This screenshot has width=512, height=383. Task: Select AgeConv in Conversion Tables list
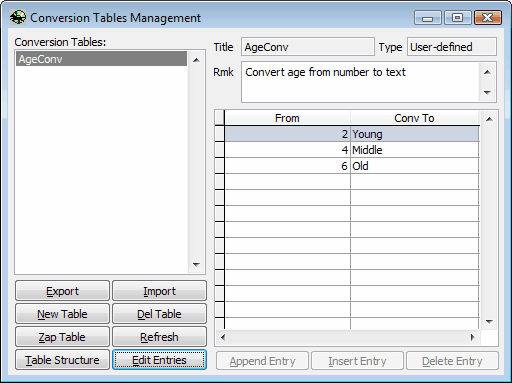click(x=101, y=59)
